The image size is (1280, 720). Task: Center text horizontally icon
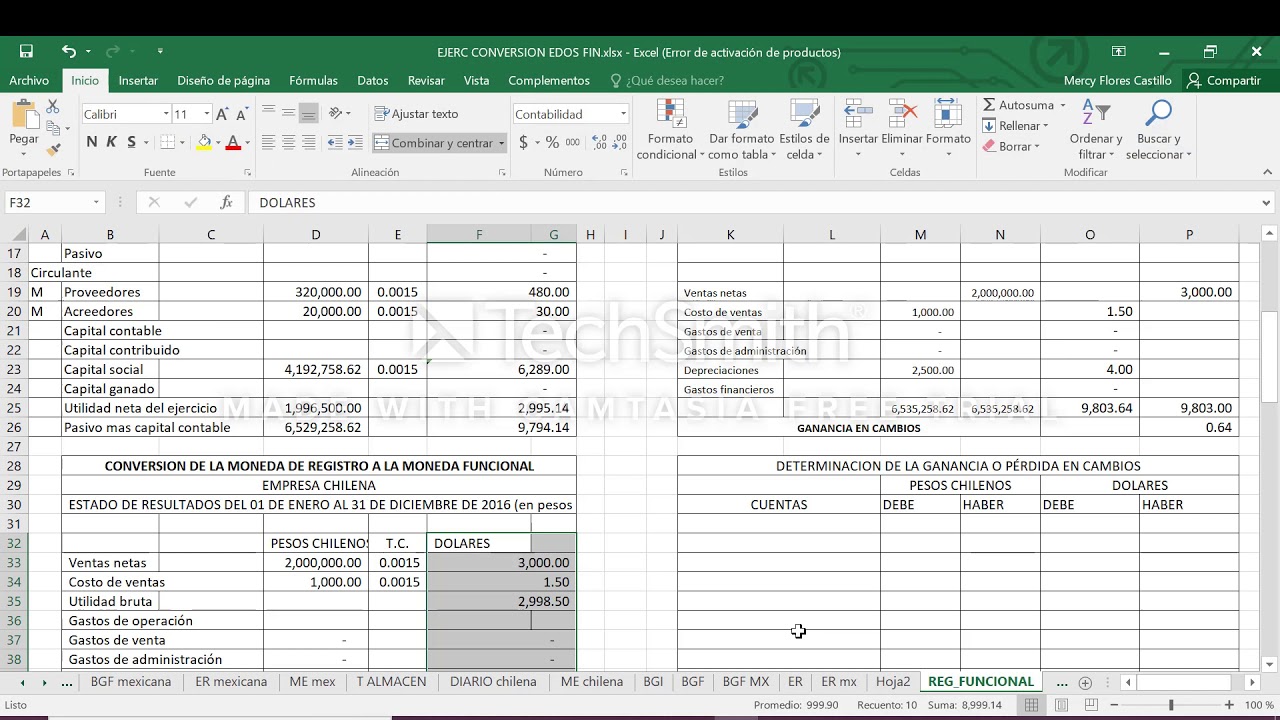(288, 143)
